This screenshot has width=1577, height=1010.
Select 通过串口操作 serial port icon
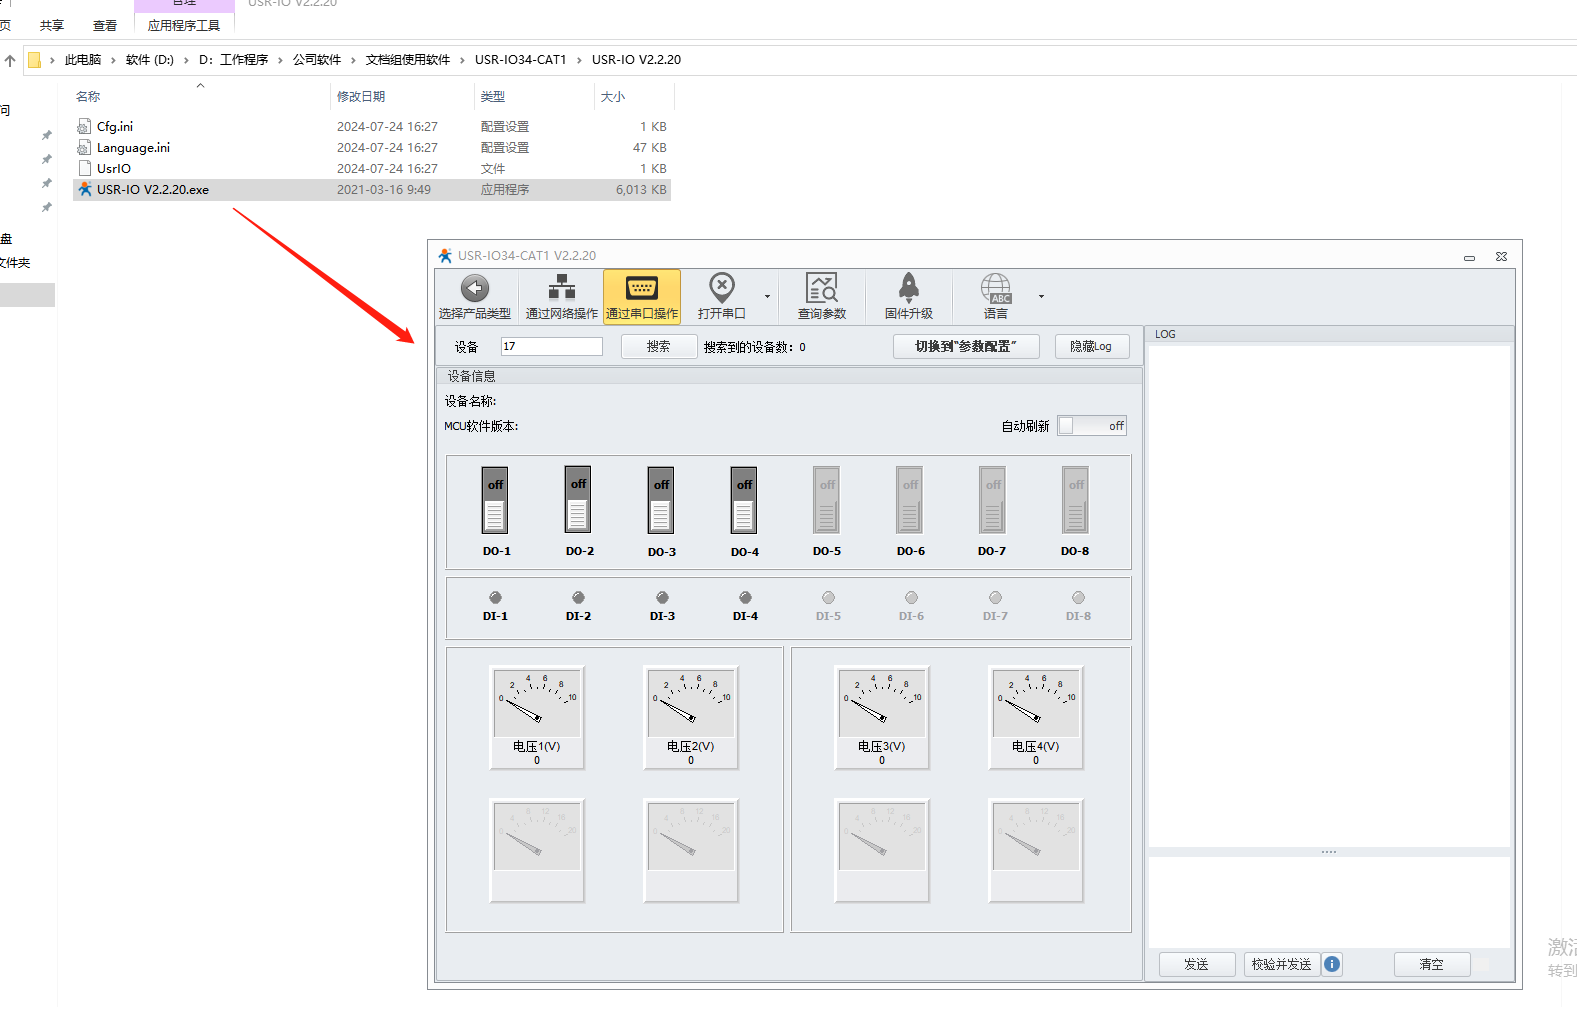(x=642, y=288)
